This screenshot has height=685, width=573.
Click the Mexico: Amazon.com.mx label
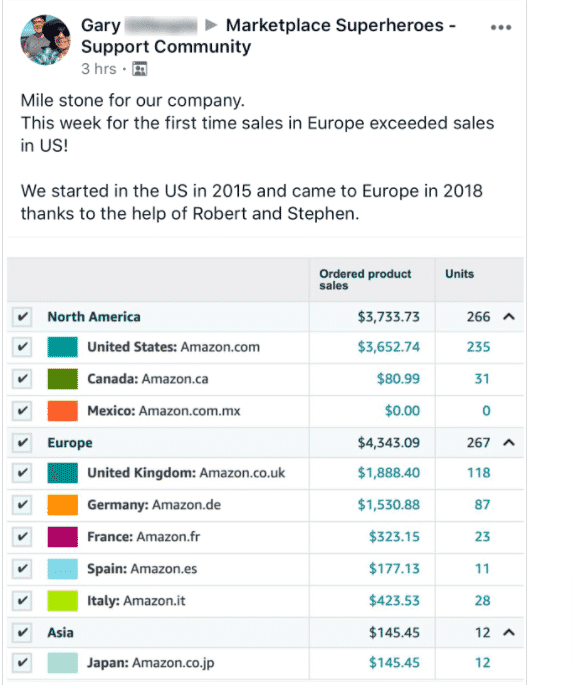pos(164,411)
